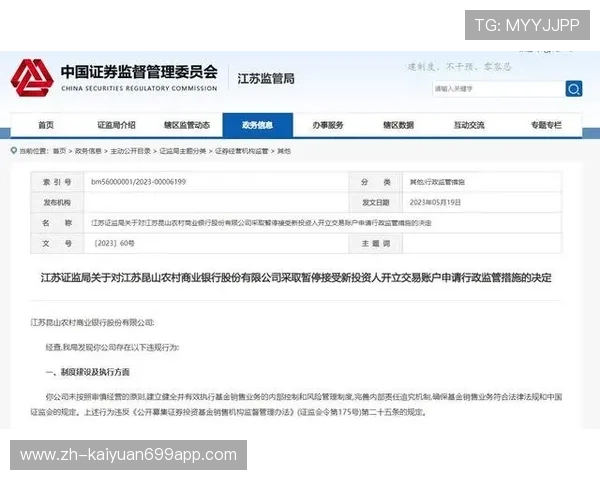The width and height of the screenshot is (600, 480).
Task: Click the 主题词 label cell
Action: point(376,243)
